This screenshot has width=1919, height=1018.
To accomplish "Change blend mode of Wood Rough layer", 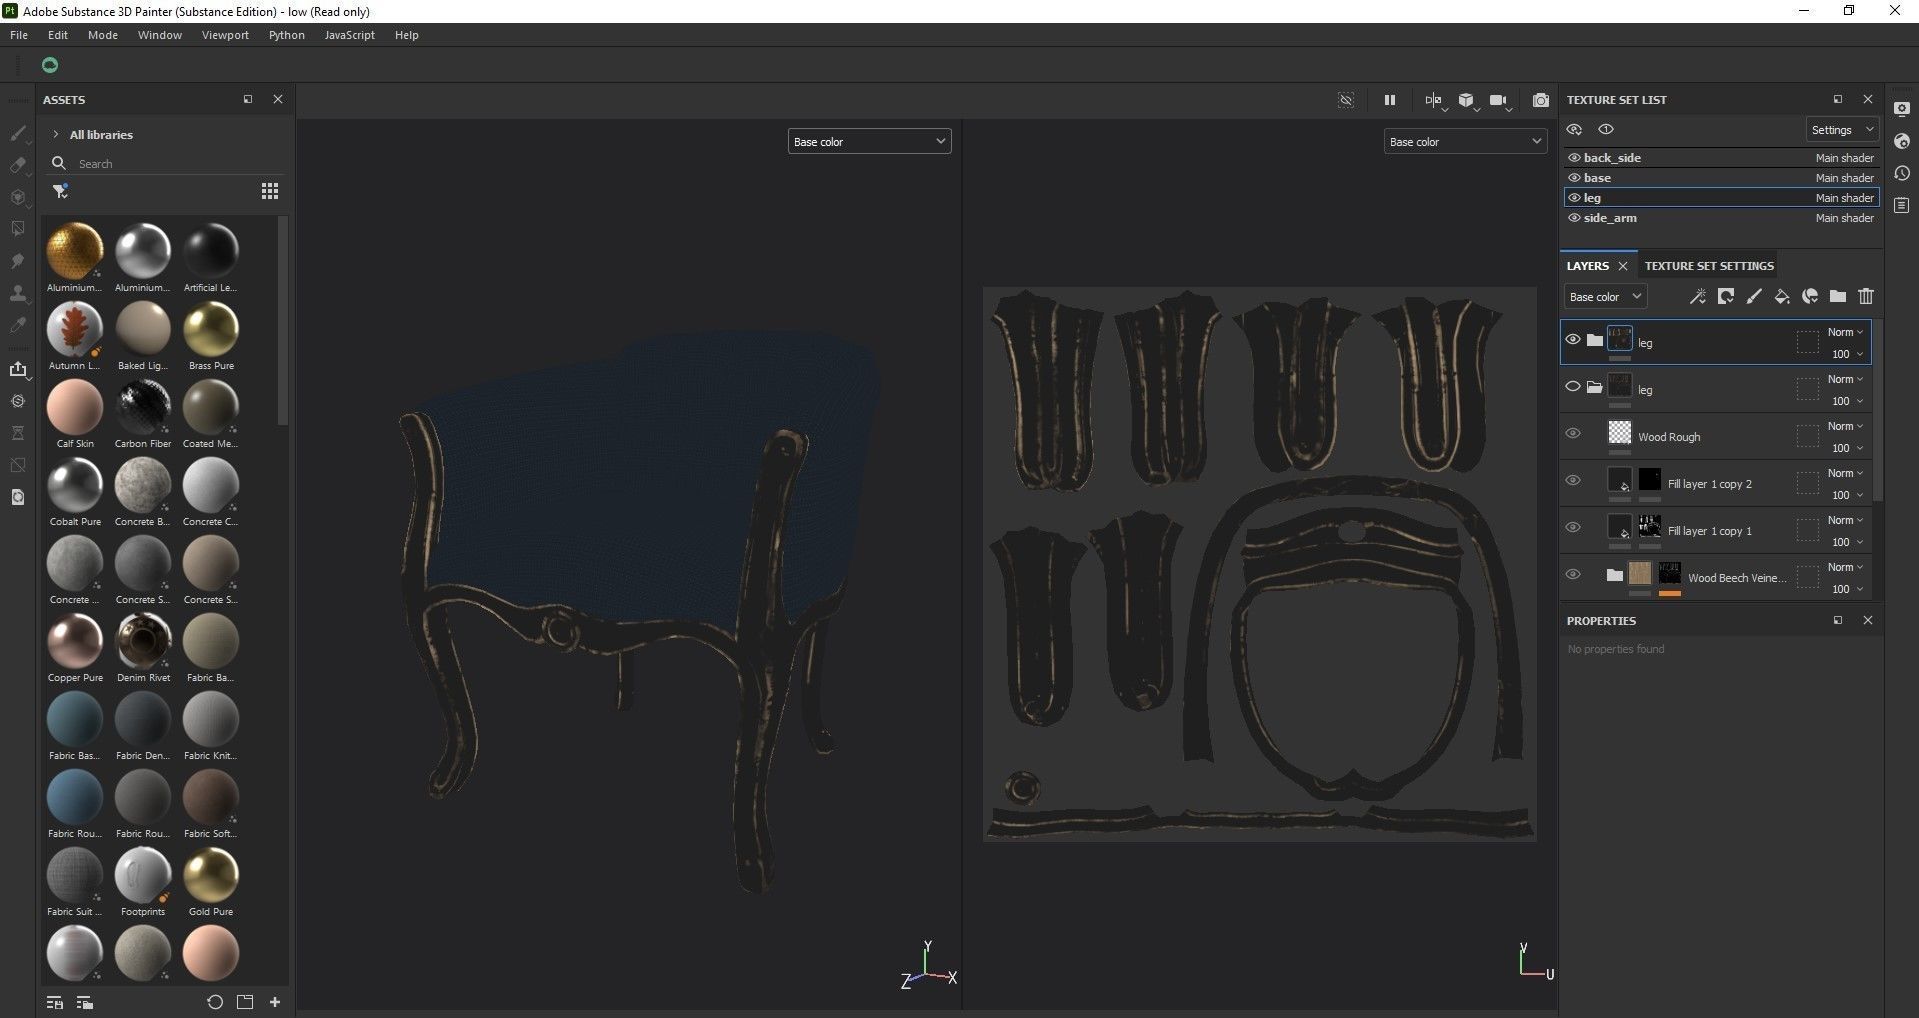I will [x=1845, y=426].
